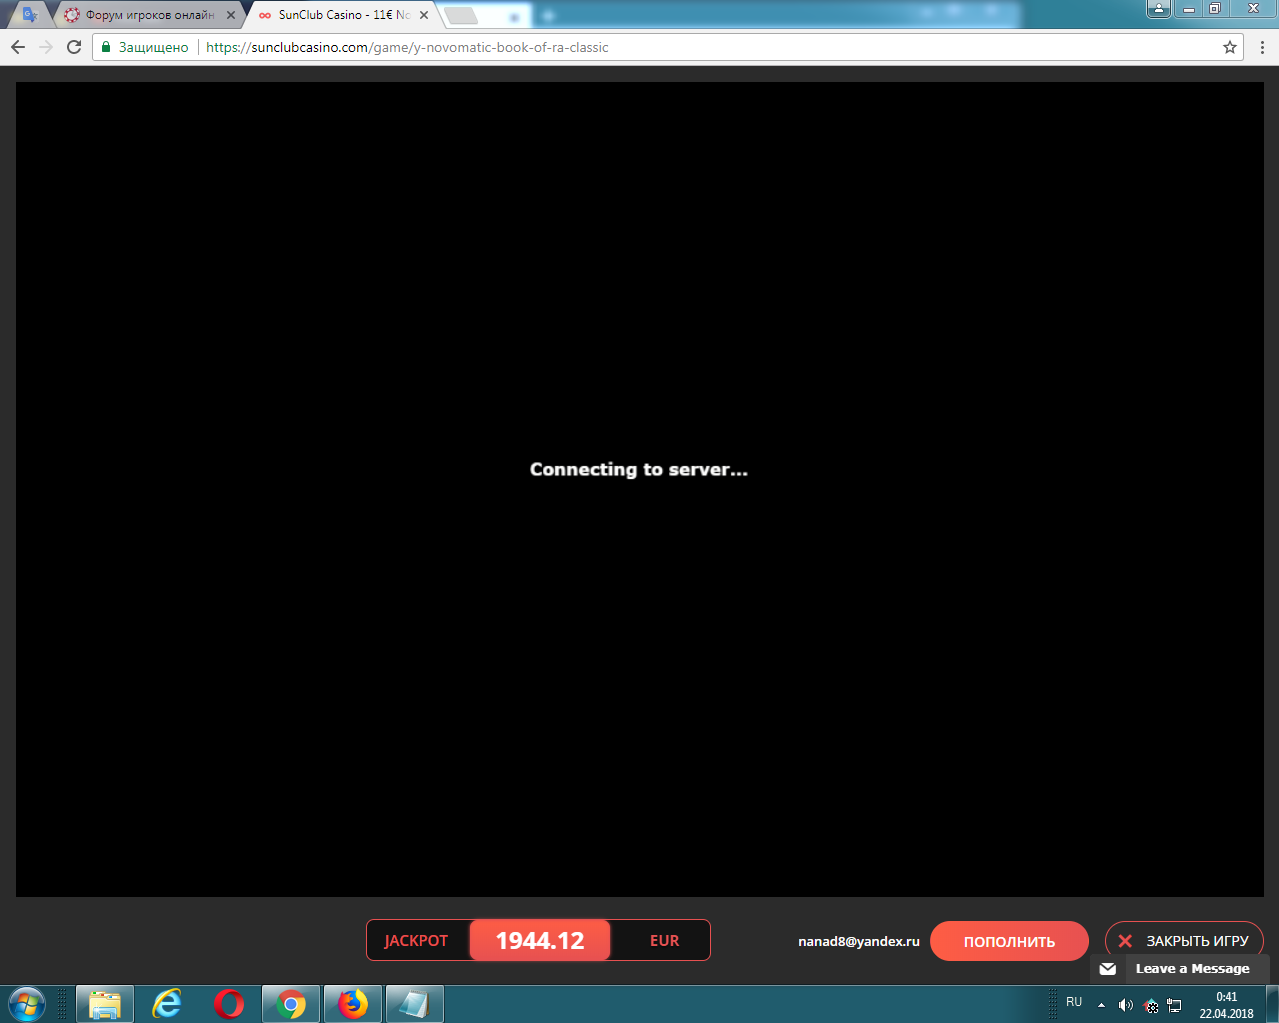This screenshot has height=1023, width=1279.
Task: Bookmark this page with the star icon
Action: point(1230,47)
